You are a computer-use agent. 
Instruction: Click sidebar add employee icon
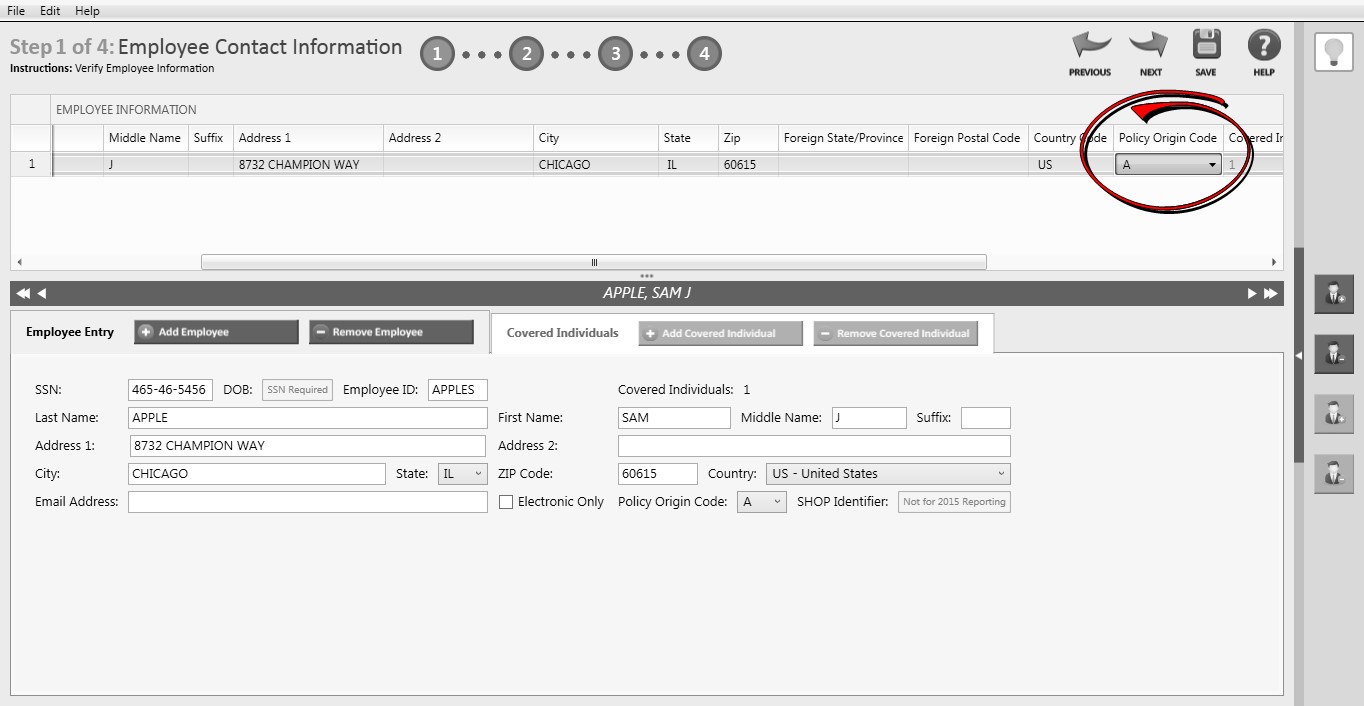(1333, 295)
